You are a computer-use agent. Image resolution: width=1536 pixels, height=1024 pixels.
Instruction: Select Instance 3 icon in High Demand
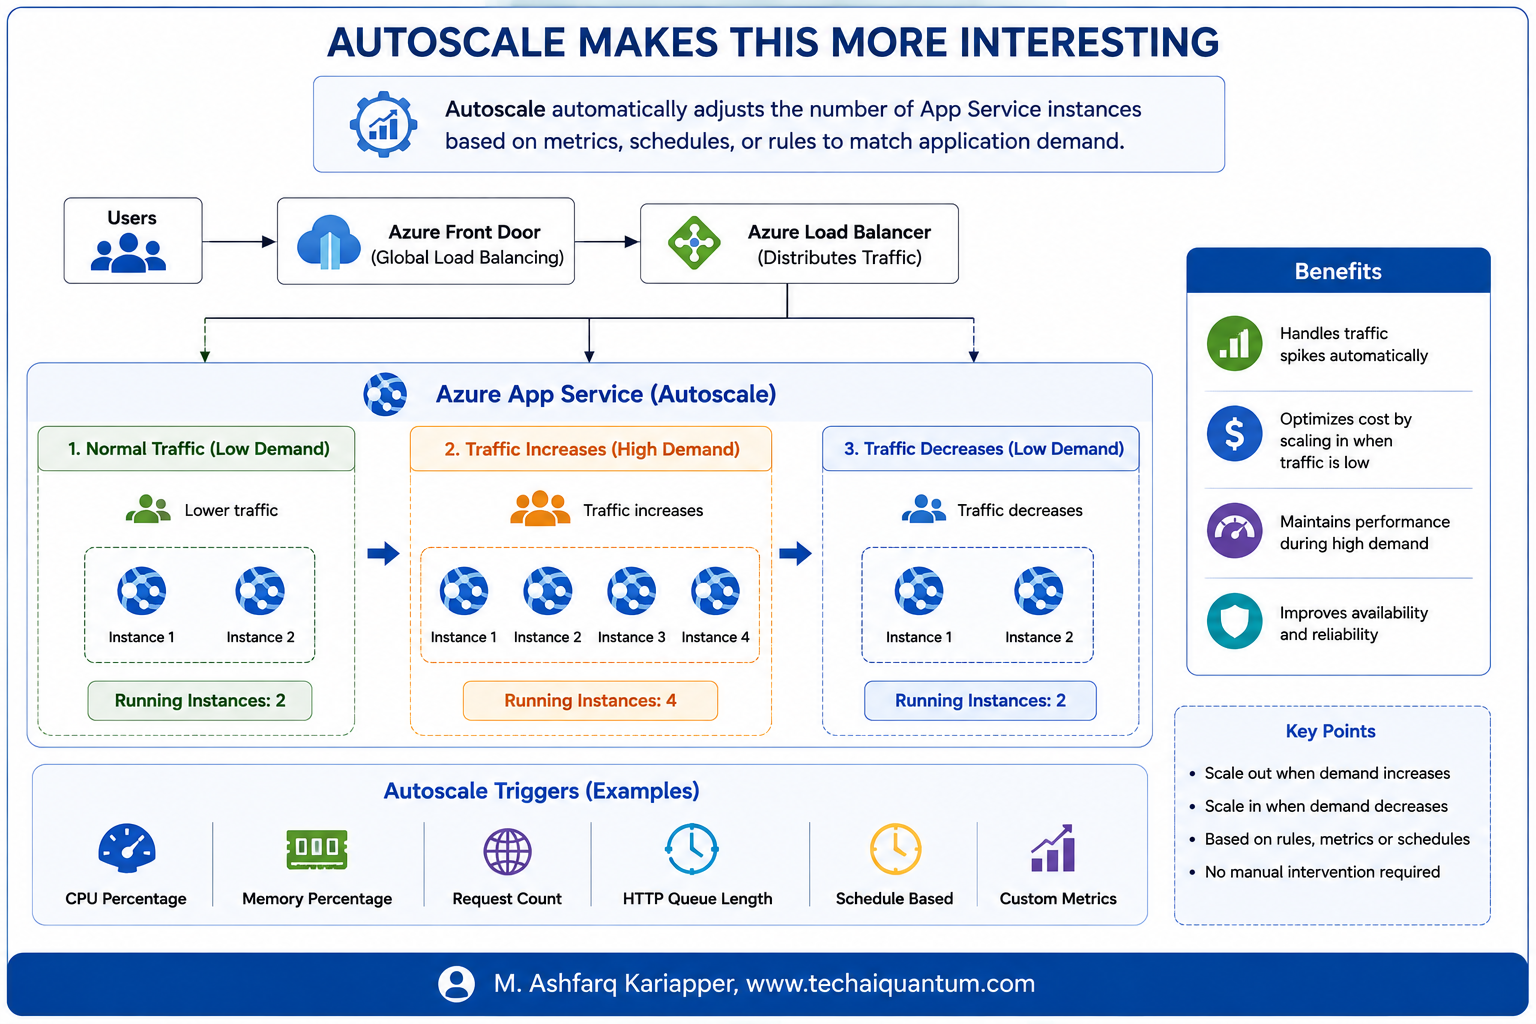[x=632, y=591]
